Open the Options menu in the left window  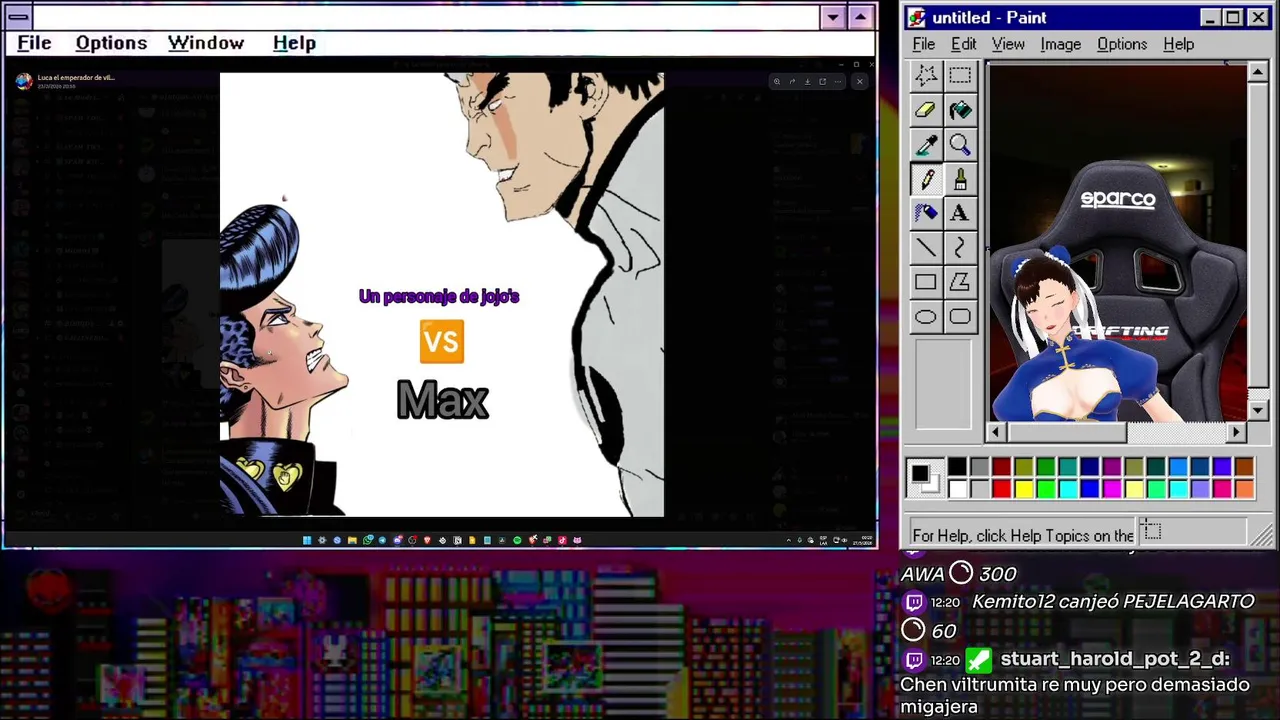(x=111, y=43)
